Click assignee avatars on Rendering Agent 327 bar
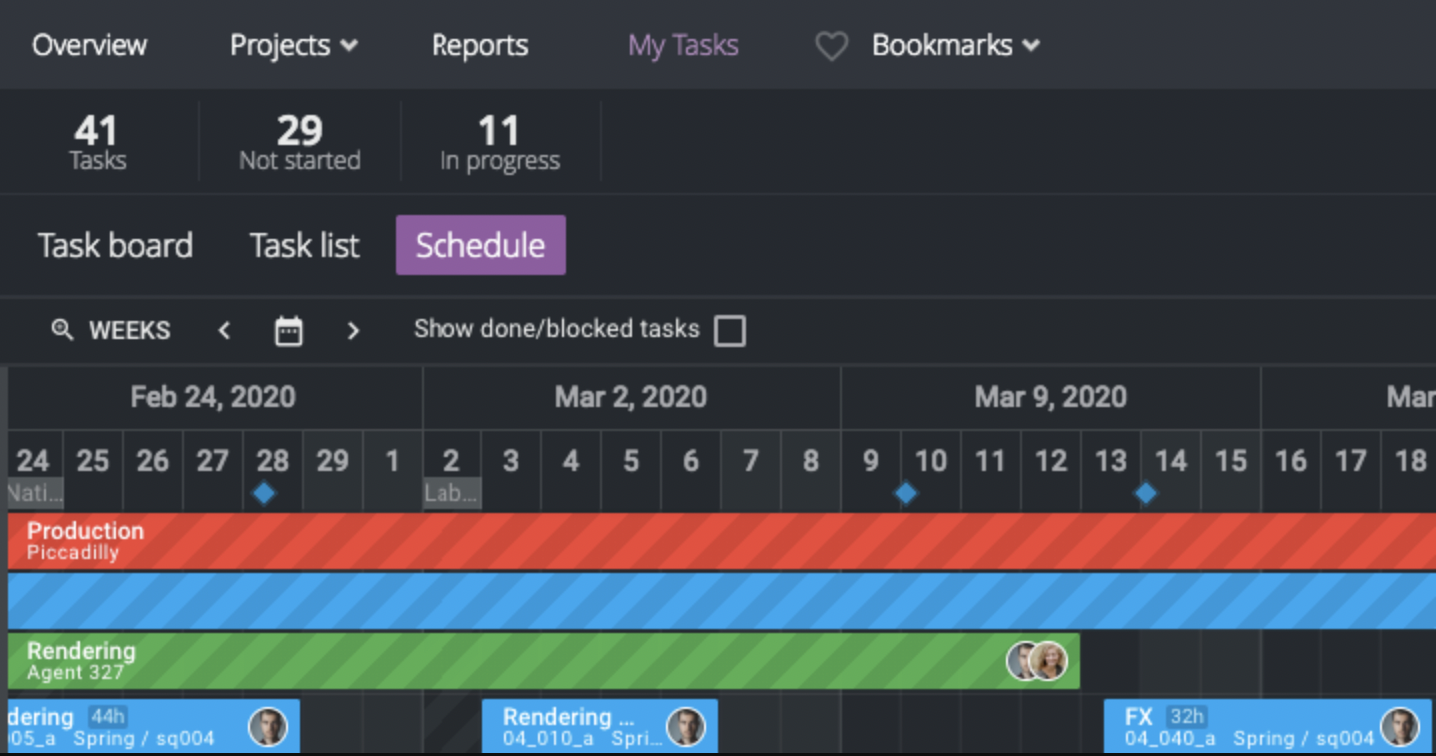Viewport: 1436px width, 756px height. pos(1037,661)
